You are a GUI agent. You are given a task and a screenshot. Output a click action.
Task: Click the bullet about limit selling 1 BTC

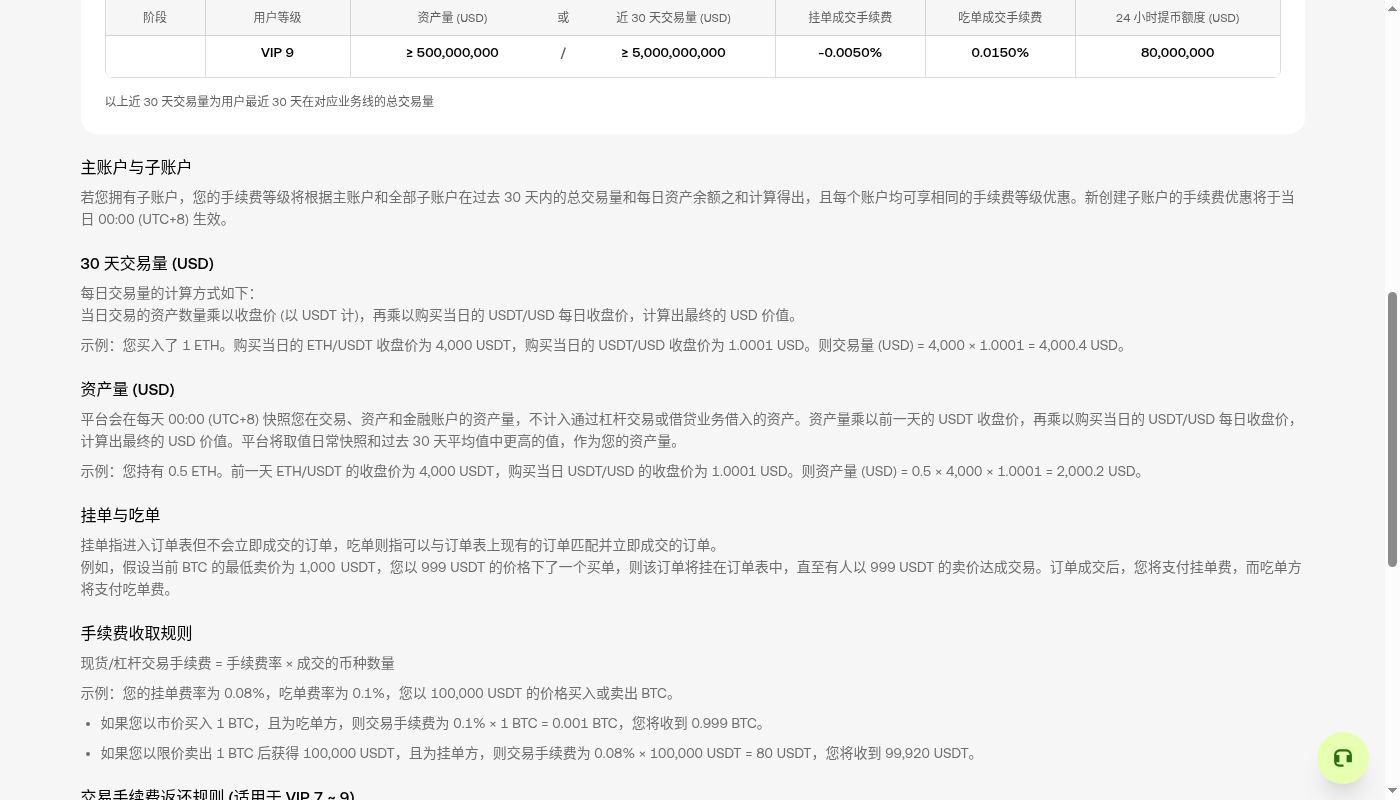pyautogui.click(x=540, y=753)
